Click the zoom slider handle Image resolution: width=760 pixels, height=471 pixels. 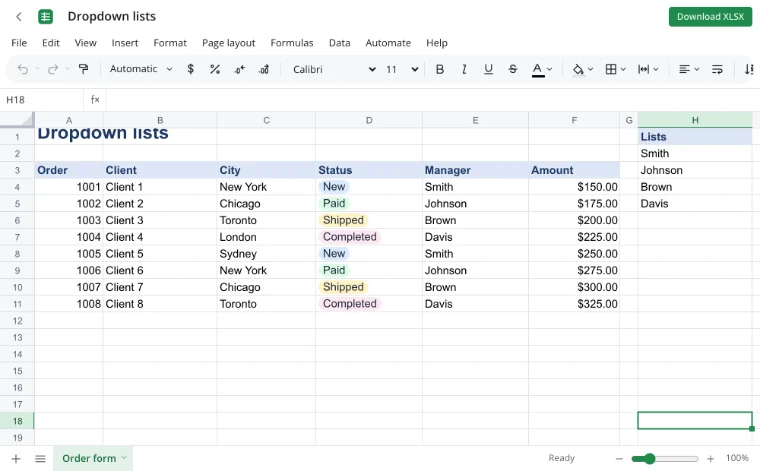click(x=649, y=458)
